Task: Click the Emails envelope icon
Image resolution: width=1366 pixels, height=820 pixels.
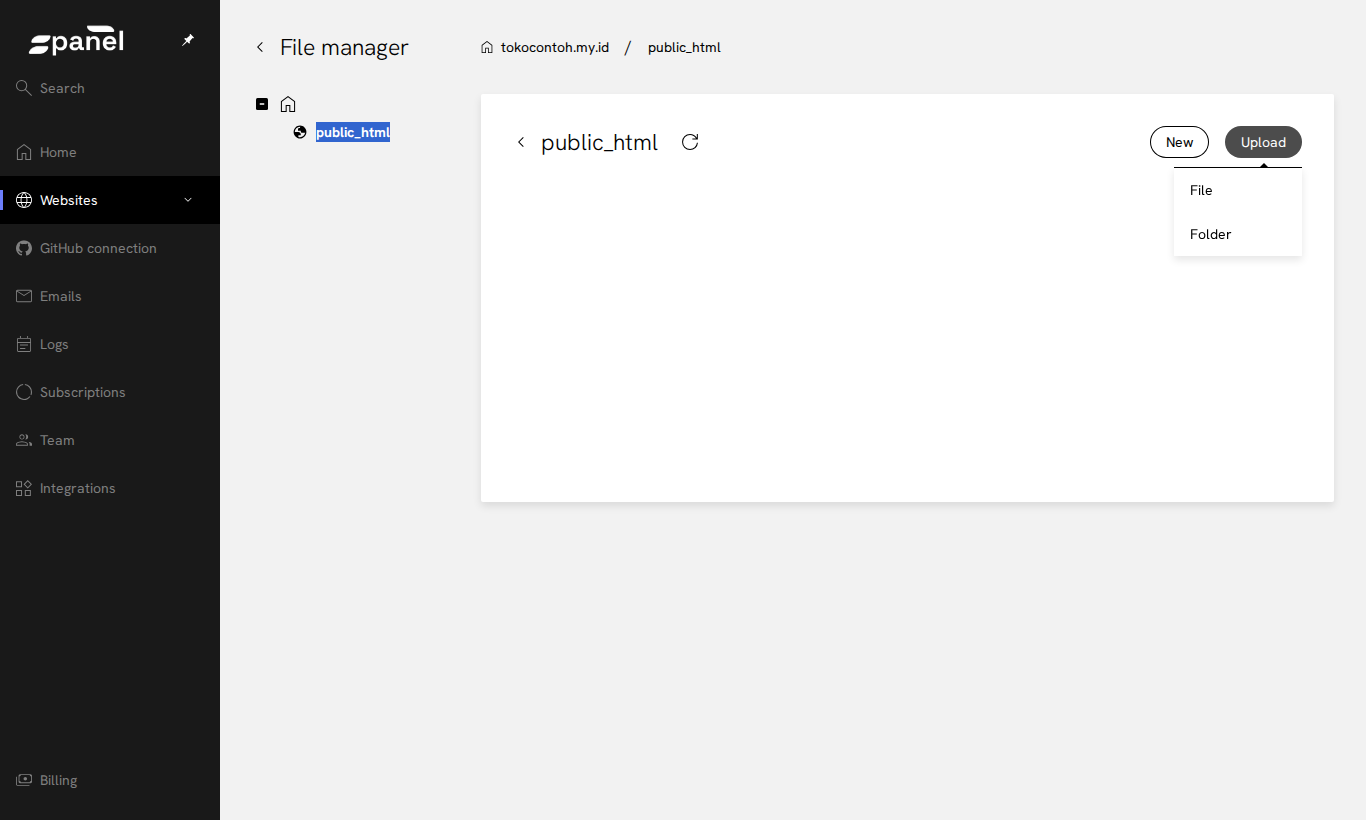Action: [x=24, y=296]
